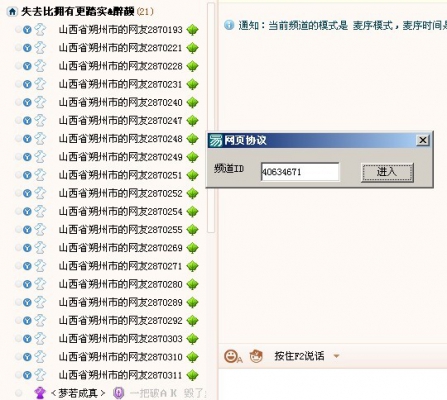The width and height of the screenshot is (447, 400).
Task: Click the purple avatar icon before 梦若成真
Action: pos(40,393)
